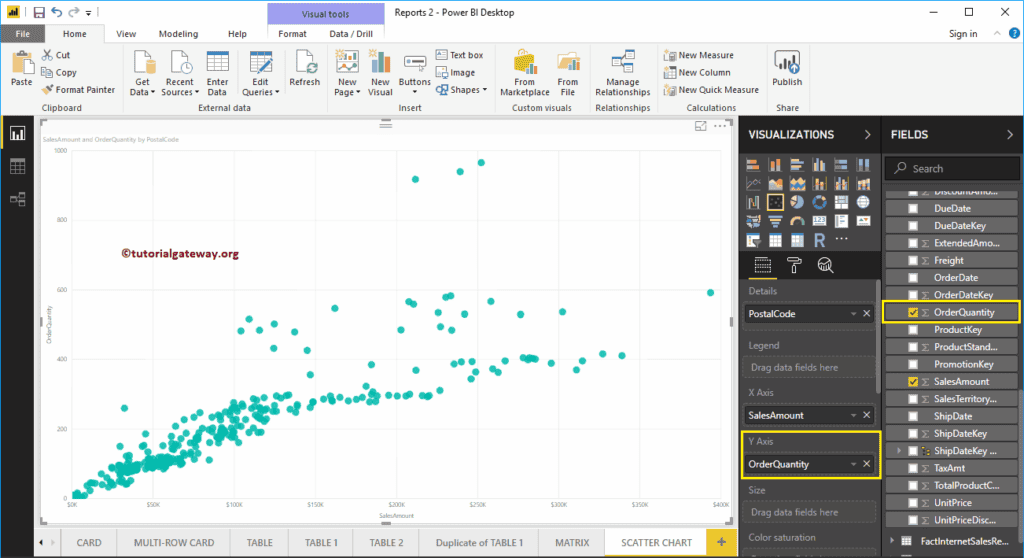Select the scatter chart visualization icon
Image resolution: width=1024 pixels, height=558 pixels.
pyautogui.click(x=775, y=203)
